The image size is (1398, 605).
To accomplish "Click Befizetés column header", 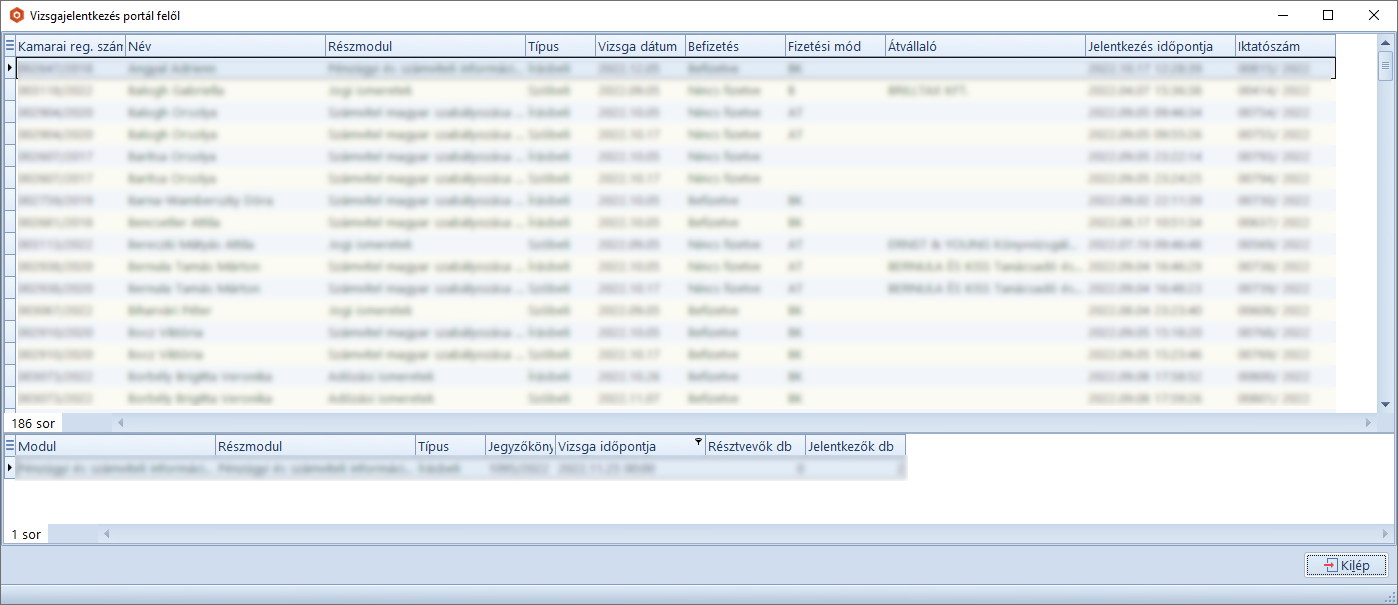I will click(x=735, y=46).
